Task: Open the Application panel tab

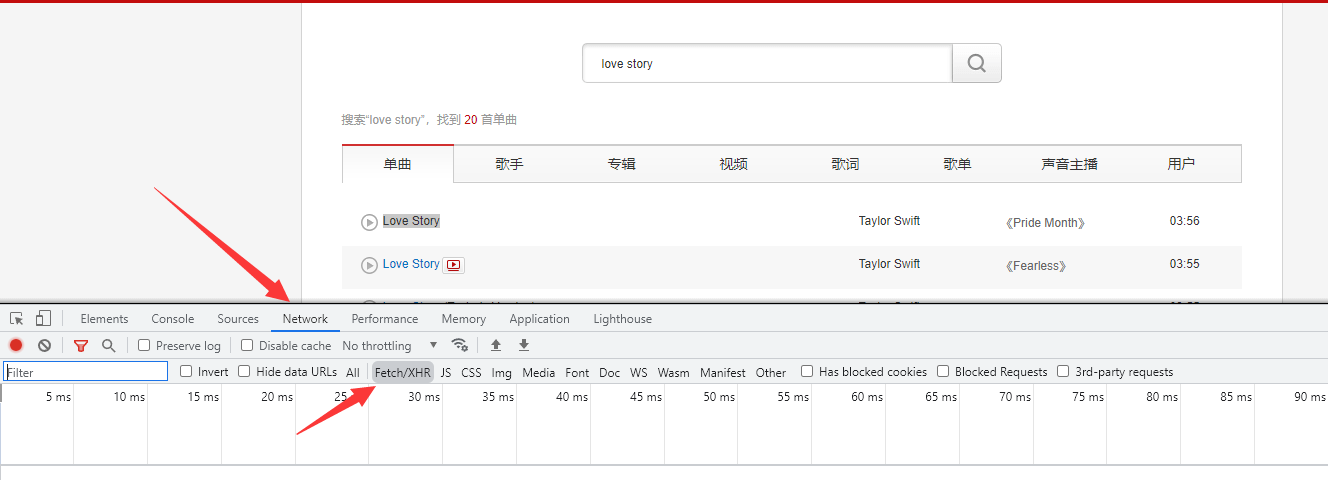Action: coord(539,319)
